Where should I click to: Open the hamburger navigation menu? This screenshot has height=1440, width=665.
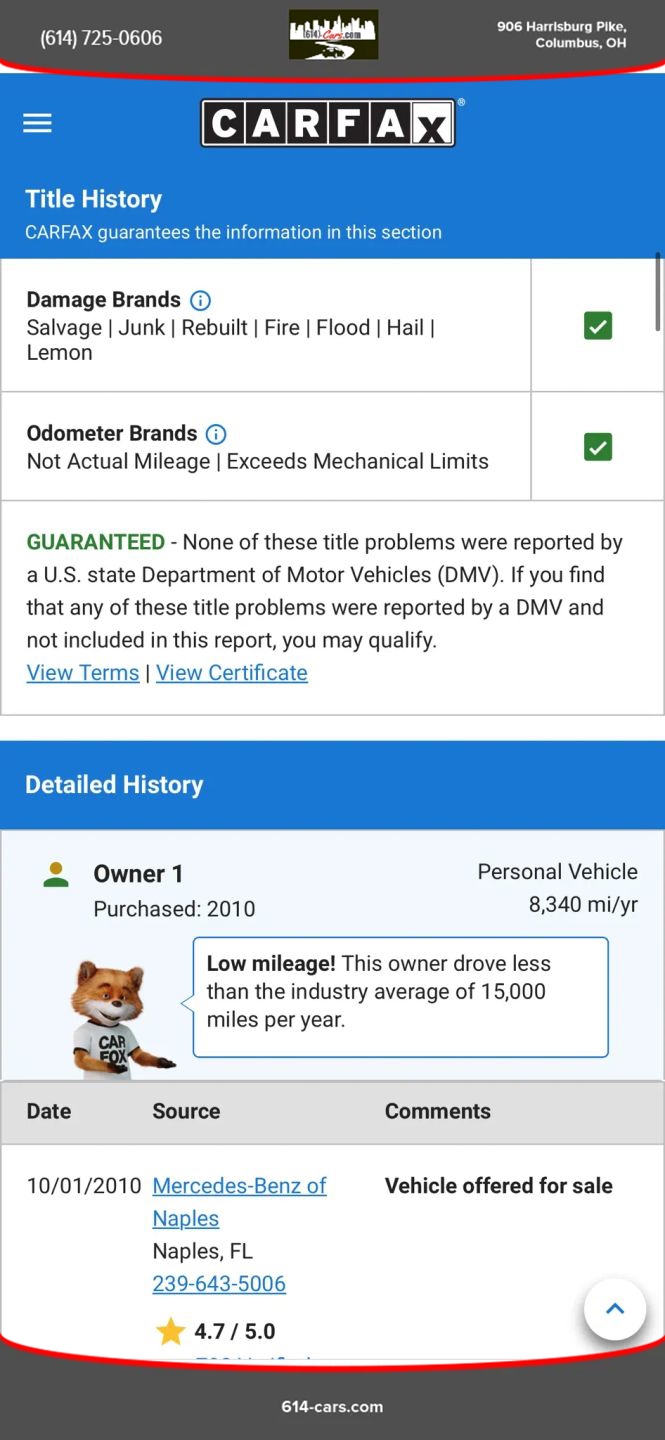(x=38, y=123)
